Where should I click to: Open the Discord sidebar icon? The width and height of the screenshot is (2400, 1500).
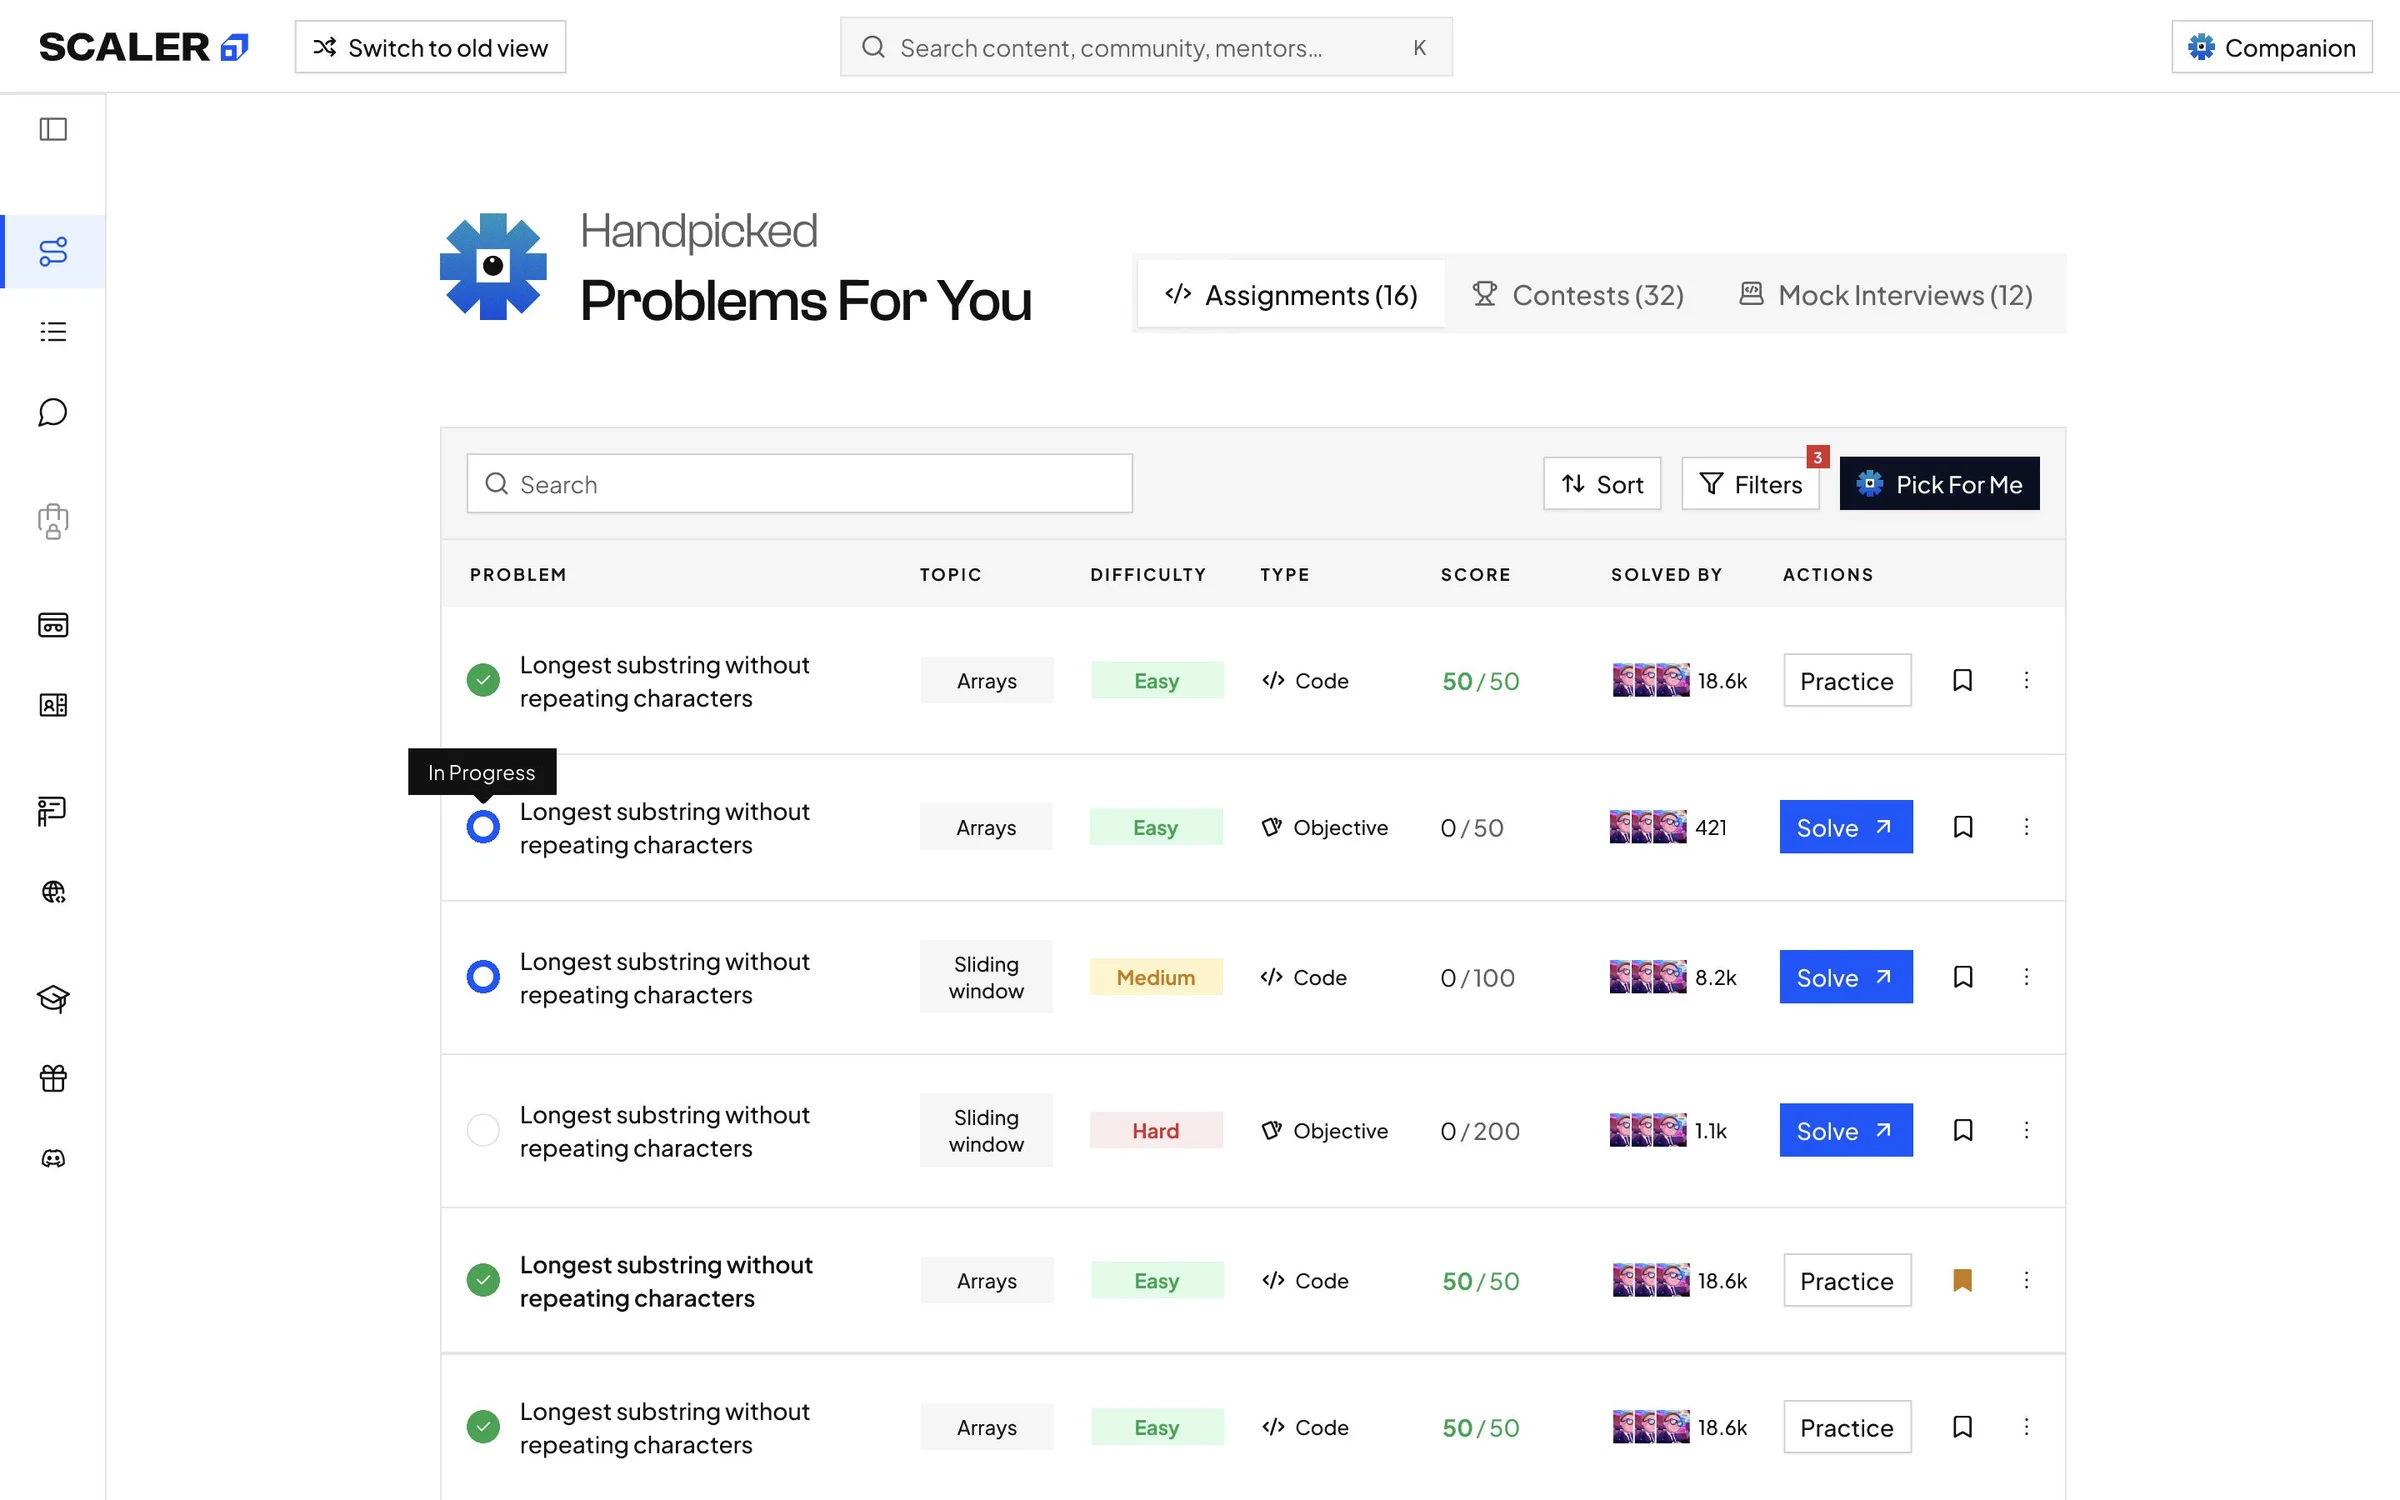pos(53,1158)
